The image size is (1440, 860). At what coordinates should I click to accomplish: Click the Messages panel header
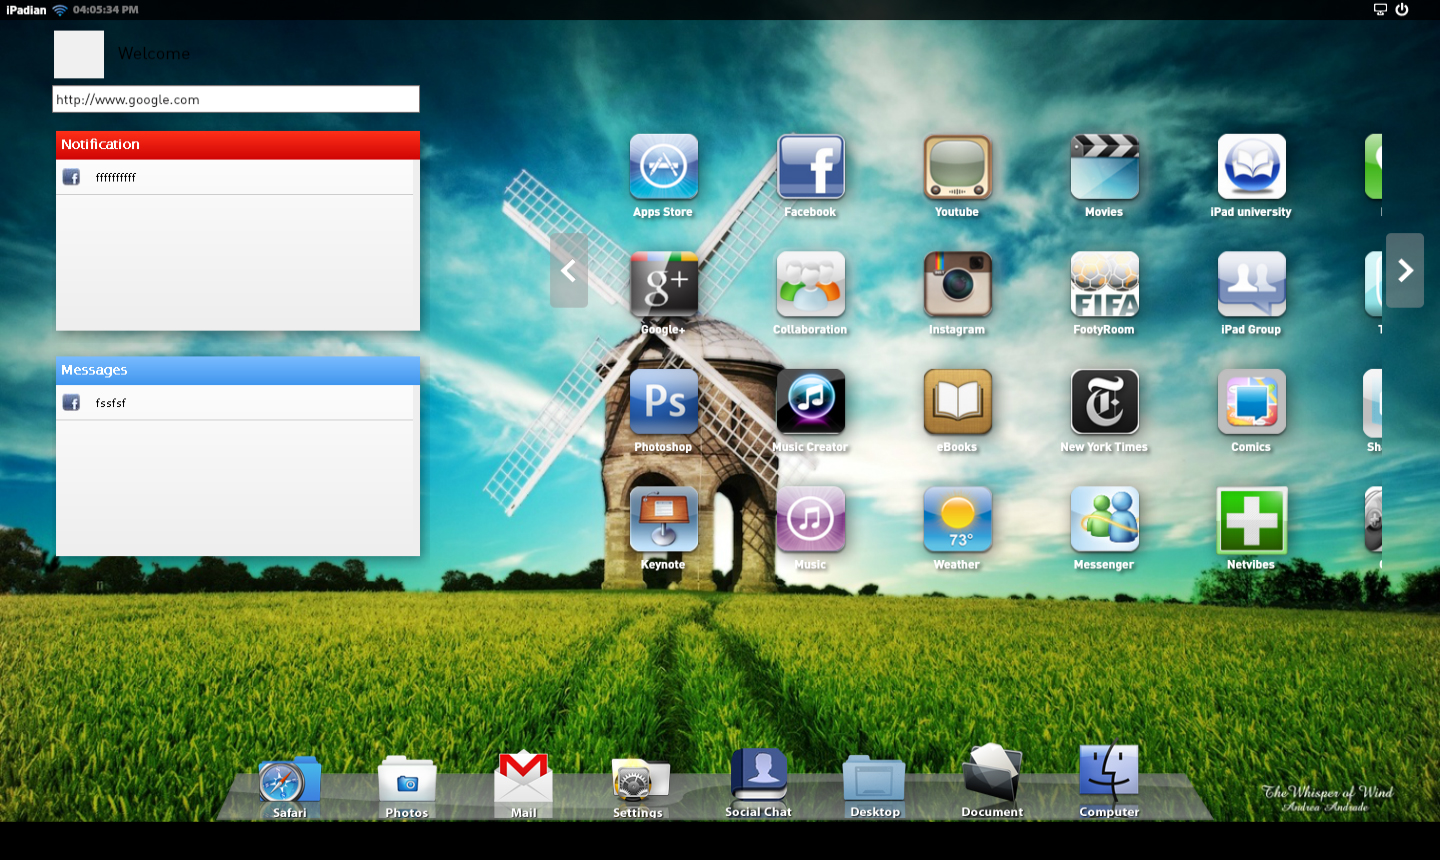tap(238, 370)
